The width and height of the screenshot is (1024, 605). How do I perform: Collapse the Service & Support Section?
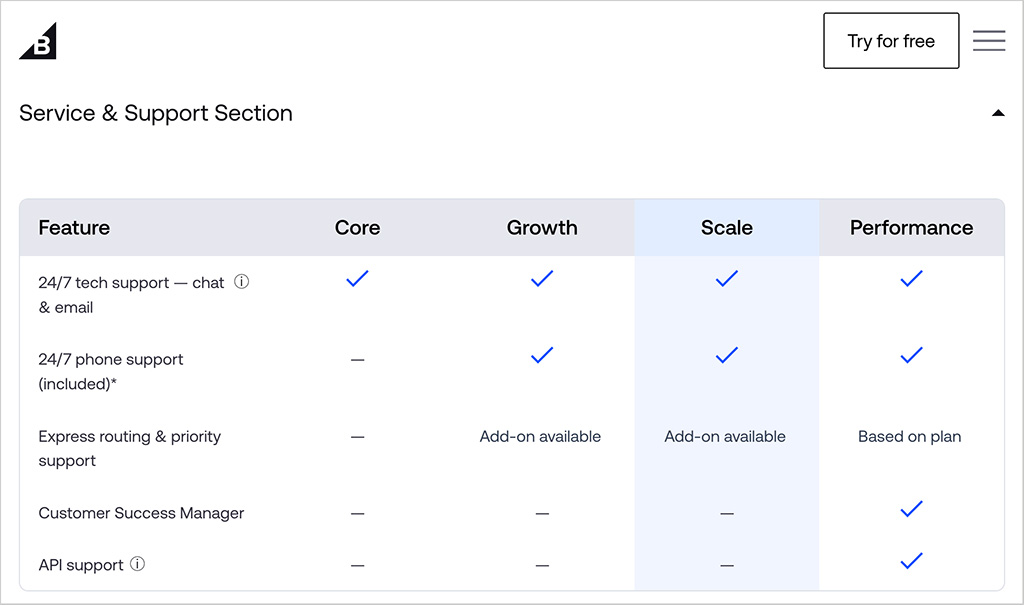coord(998,113)
